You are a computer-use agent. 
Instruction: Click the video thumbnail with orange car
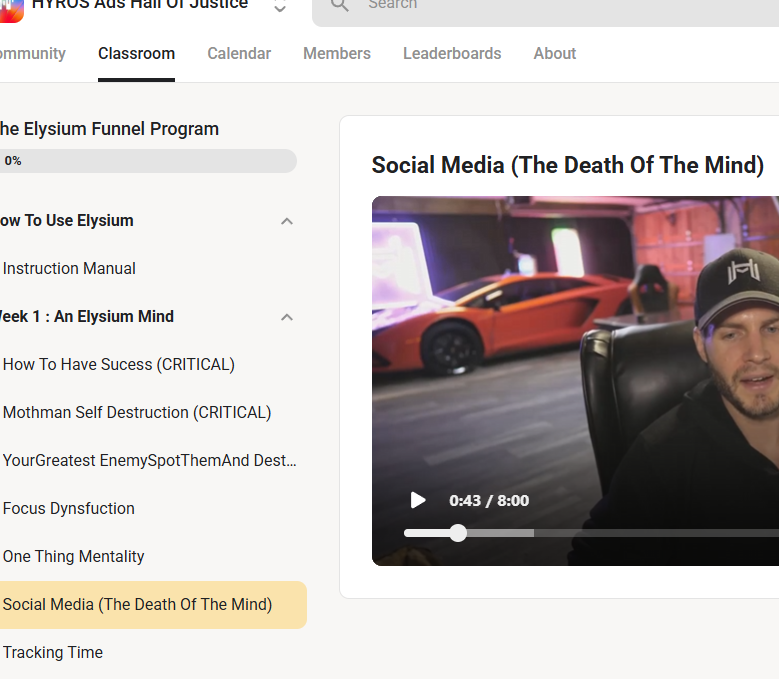click(575, 380)
